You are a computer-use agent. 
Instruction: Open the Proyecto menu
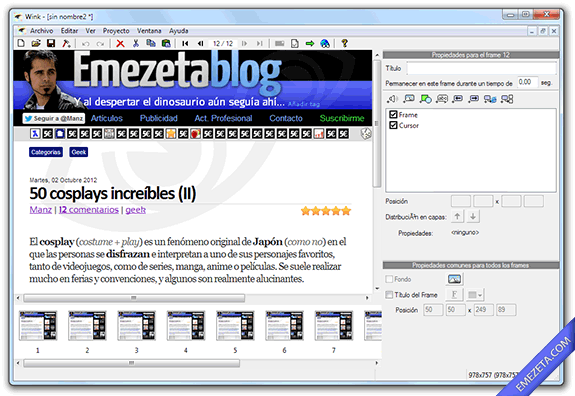pos(116,31)
